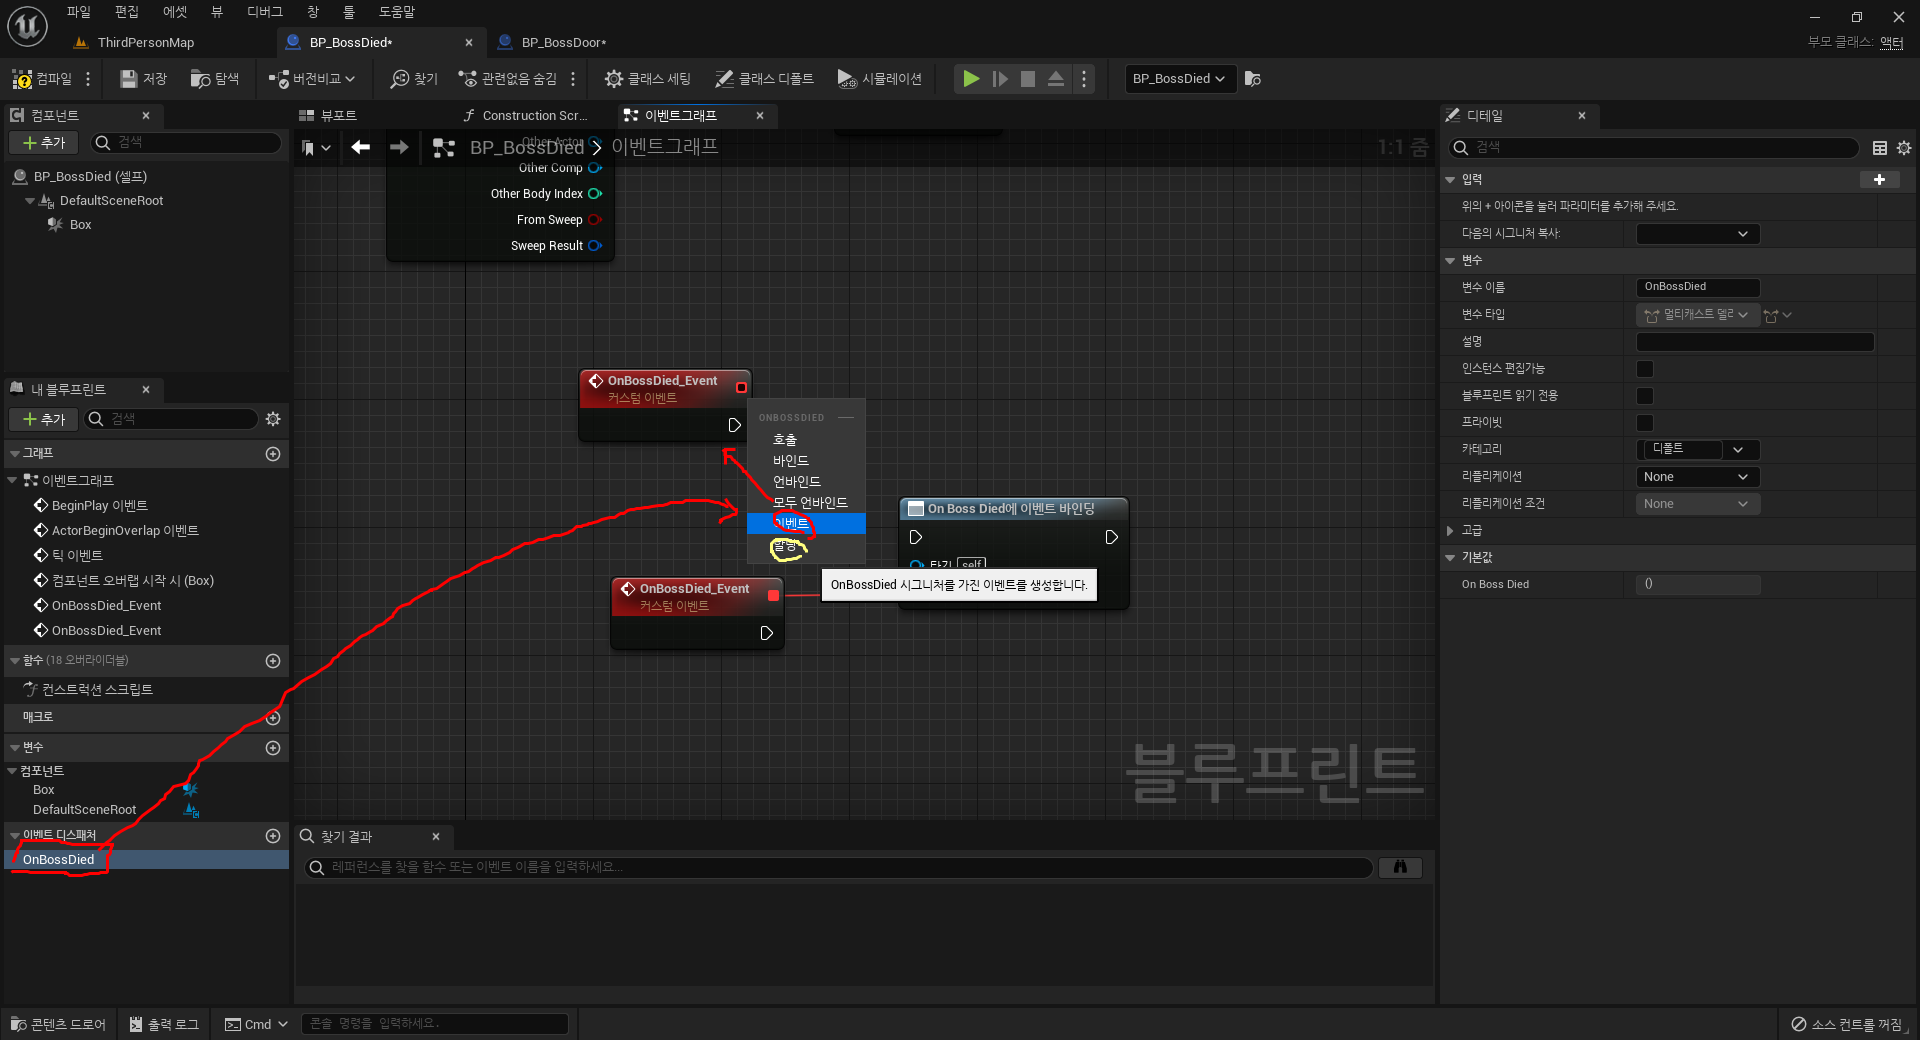This screenshot has height=1040, width=1920.
Task: Click the frame skip play button
Action: 1000,79
